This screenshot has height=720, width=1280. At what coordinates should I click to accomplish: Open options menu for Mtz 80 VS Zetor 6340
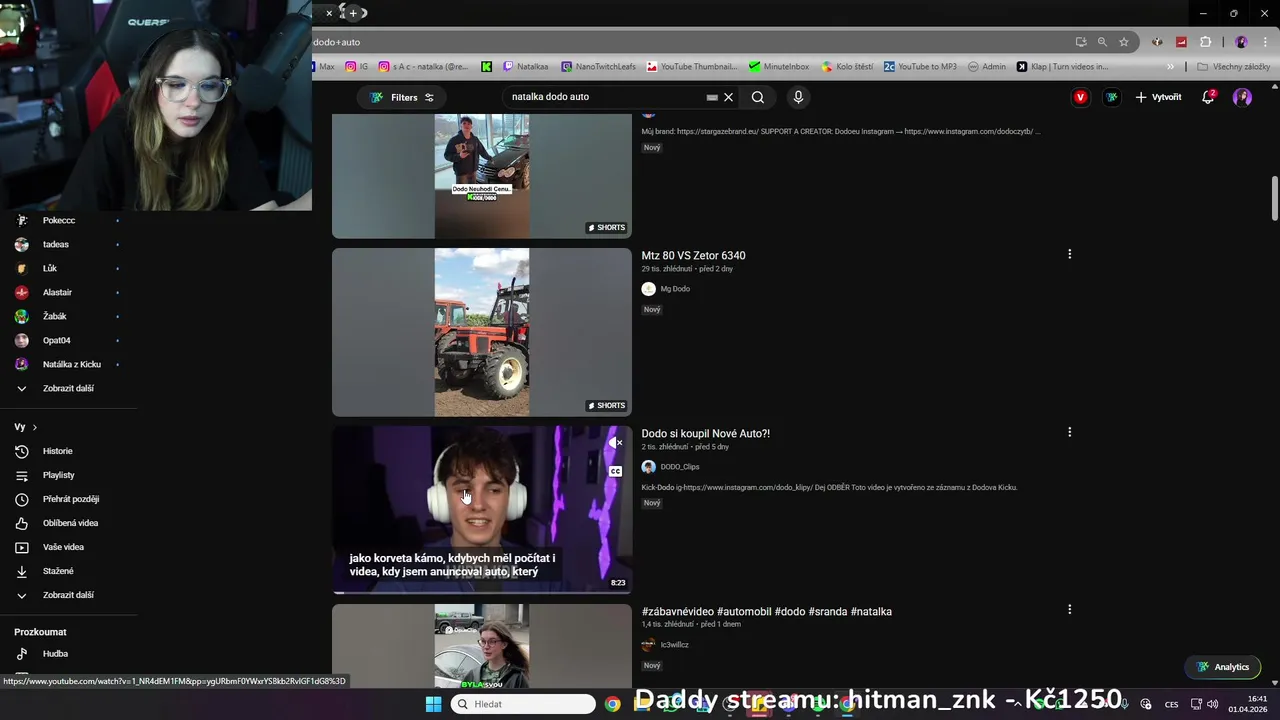pos(1069,254)
